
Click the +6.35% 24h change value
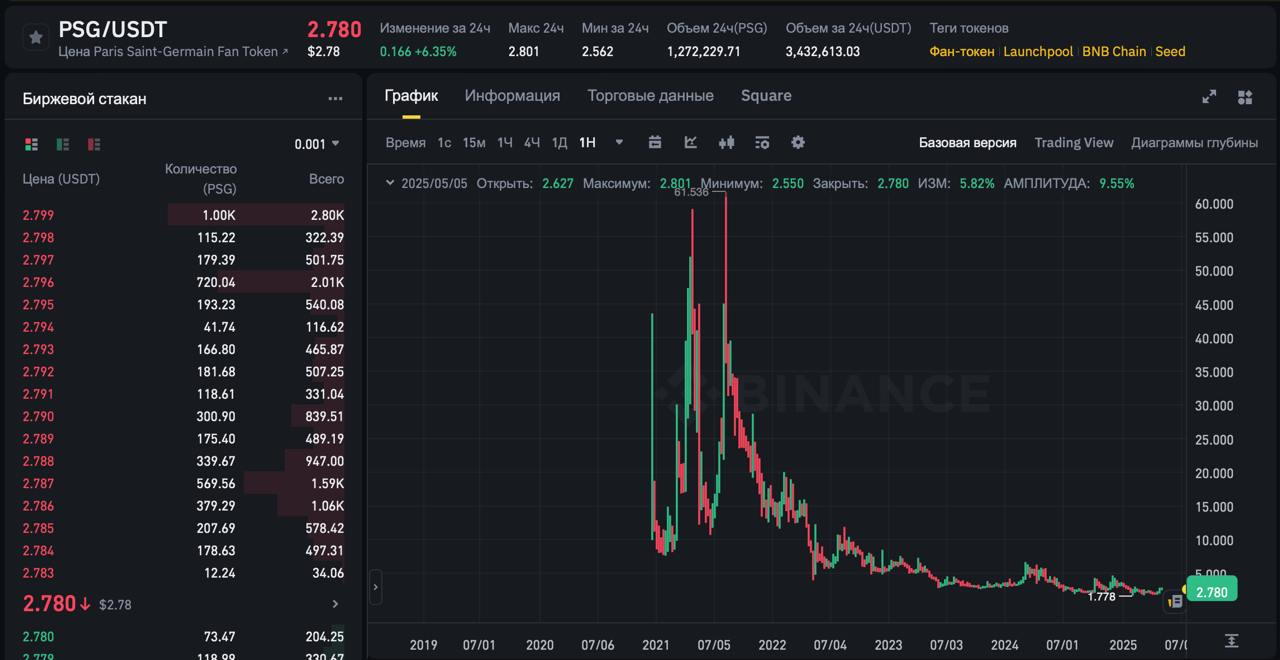[x=435, y=51]
